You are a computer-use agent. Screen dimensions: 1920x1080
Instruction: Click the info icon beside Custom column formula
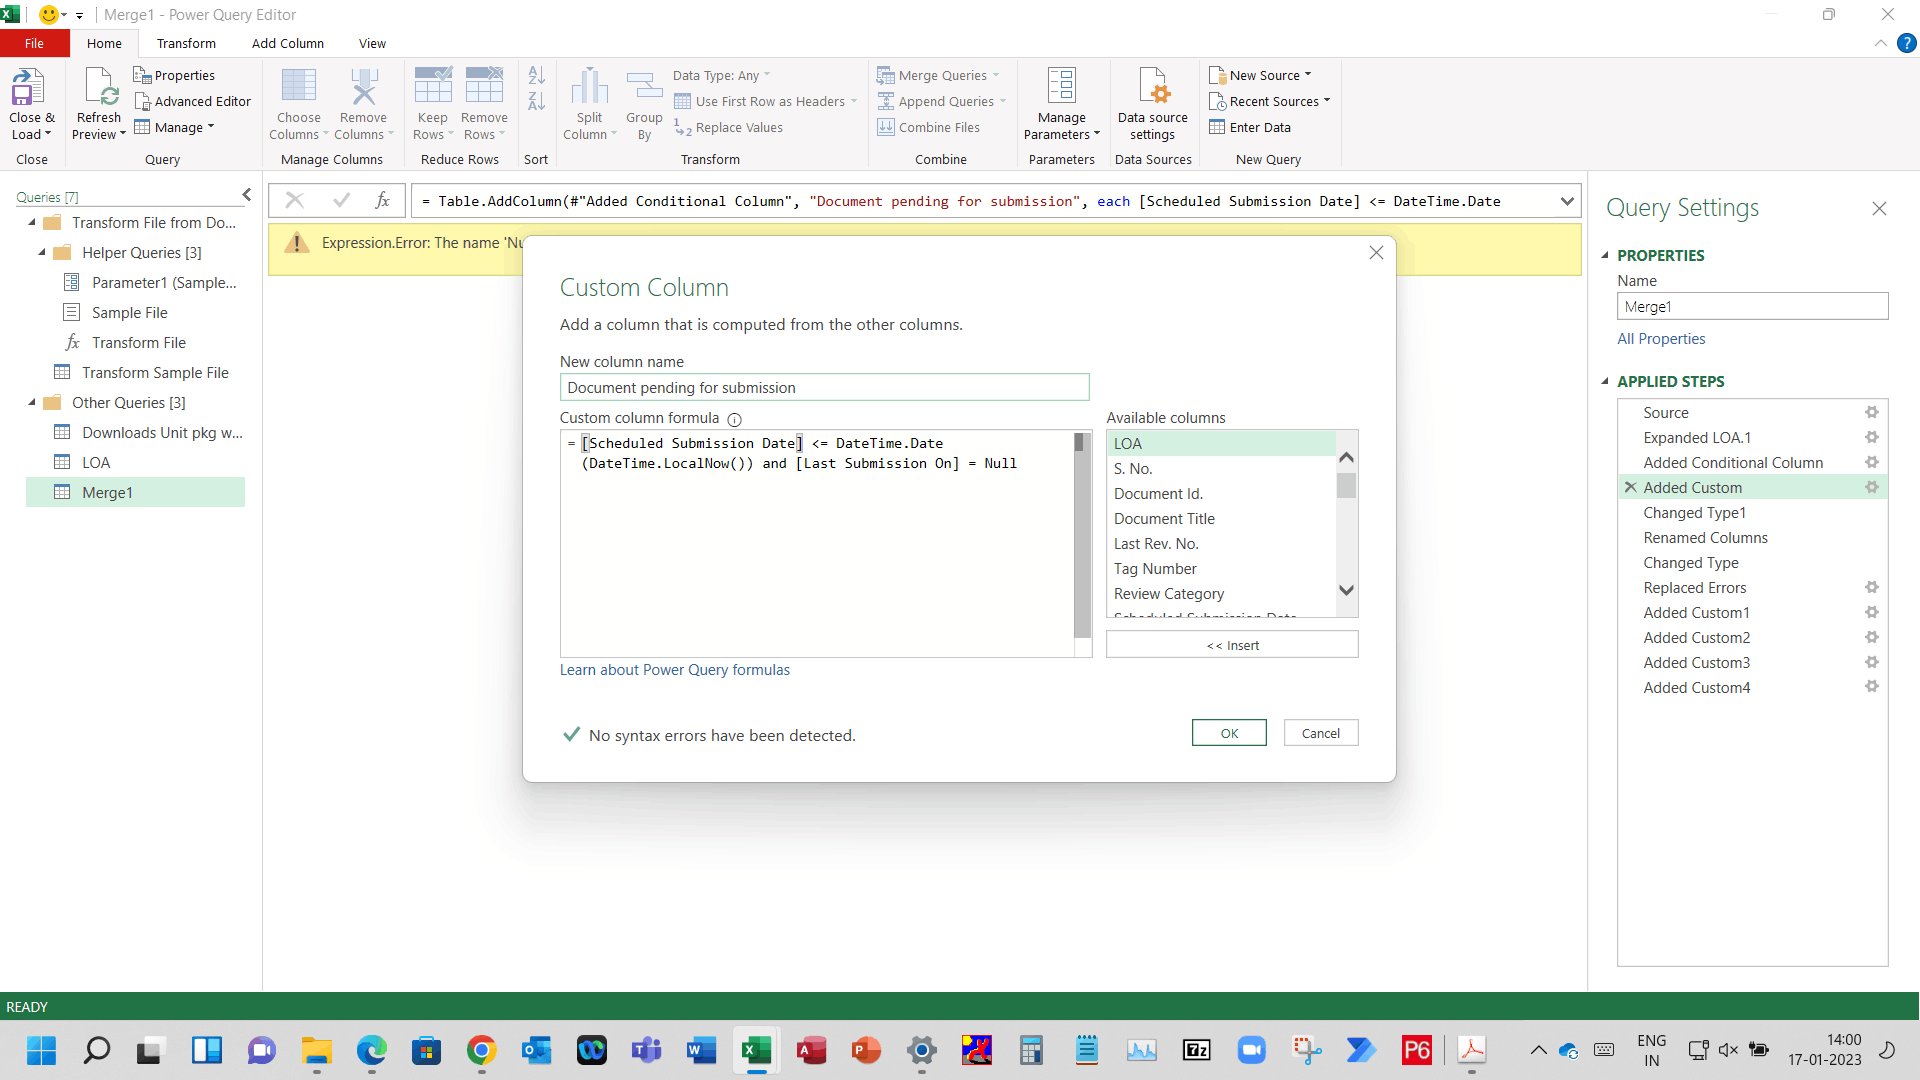pyautogui.click(x=734, y=419)
